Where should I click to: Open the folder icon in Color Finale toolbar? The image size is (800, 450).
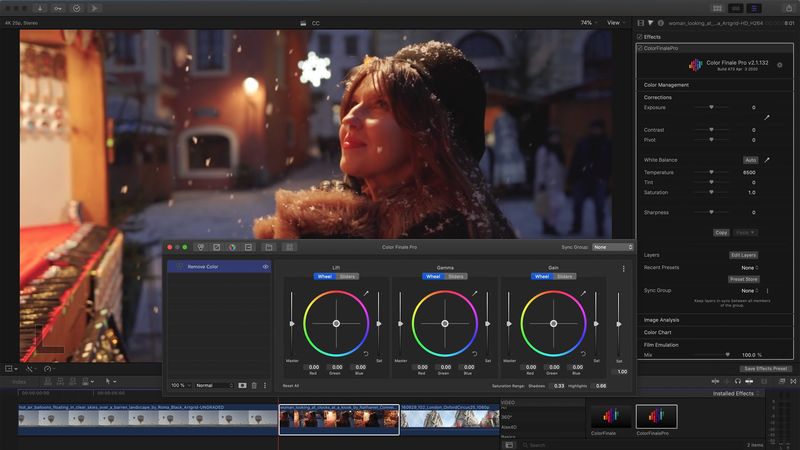268,246
